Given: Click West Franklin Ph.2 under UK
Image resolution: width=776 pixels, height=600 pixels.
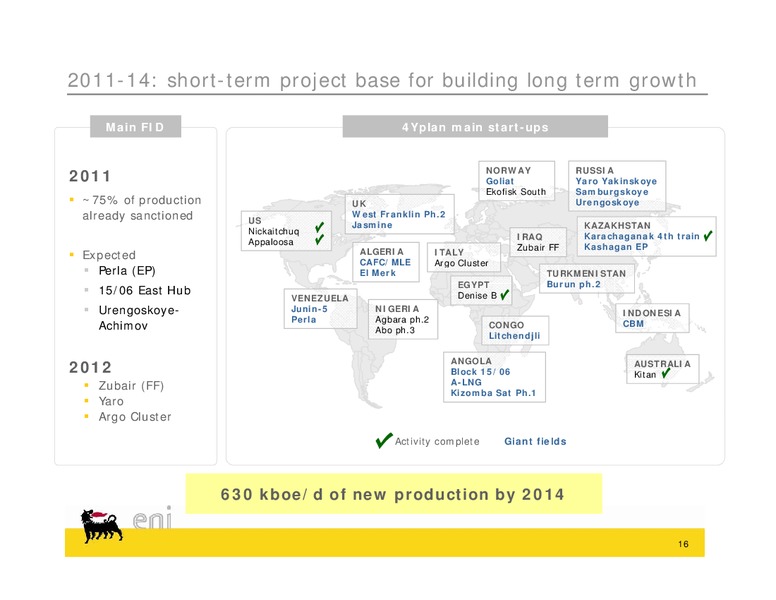Looking at the screenshot, I should tap(398, 214).
